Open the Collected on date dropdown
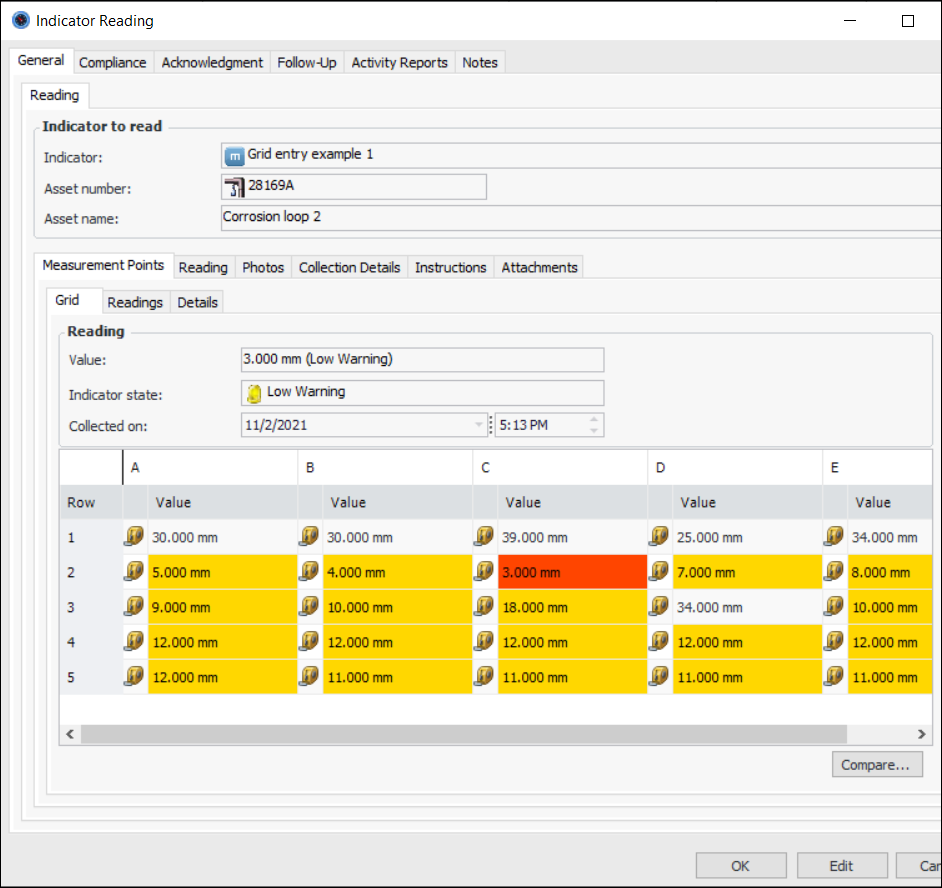This screenshot has height=888, width=942. click(478, 425)
